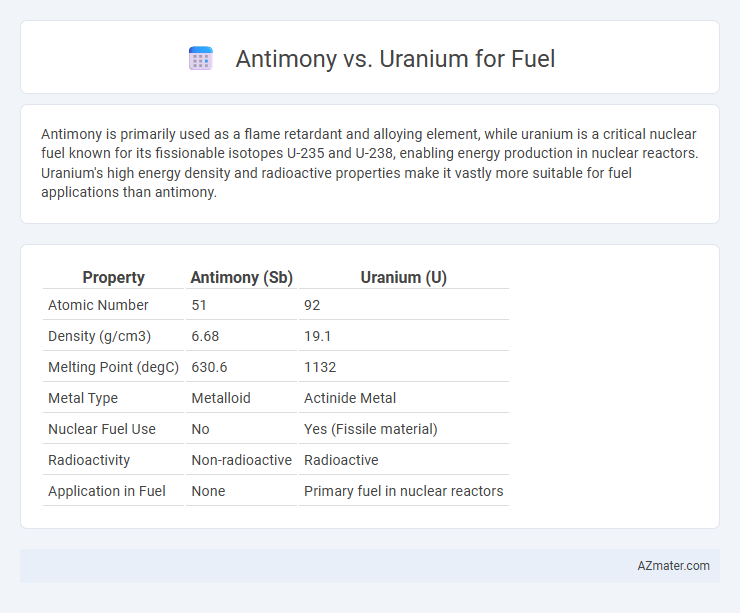Click the 'Metalloid' cell
Viewport: 740px width, 613px height.
pos(221,398)
